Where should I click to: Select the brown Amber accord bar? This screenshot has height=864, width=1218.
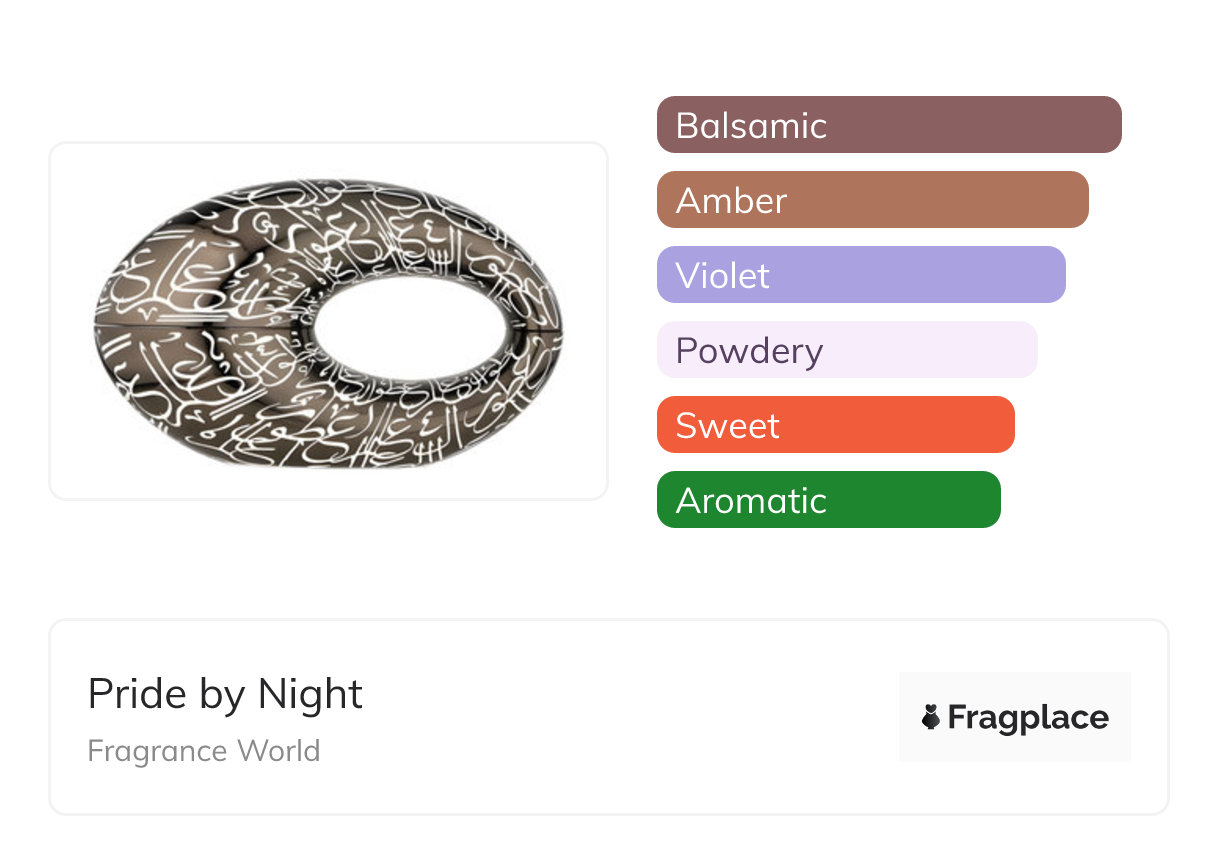872,200
